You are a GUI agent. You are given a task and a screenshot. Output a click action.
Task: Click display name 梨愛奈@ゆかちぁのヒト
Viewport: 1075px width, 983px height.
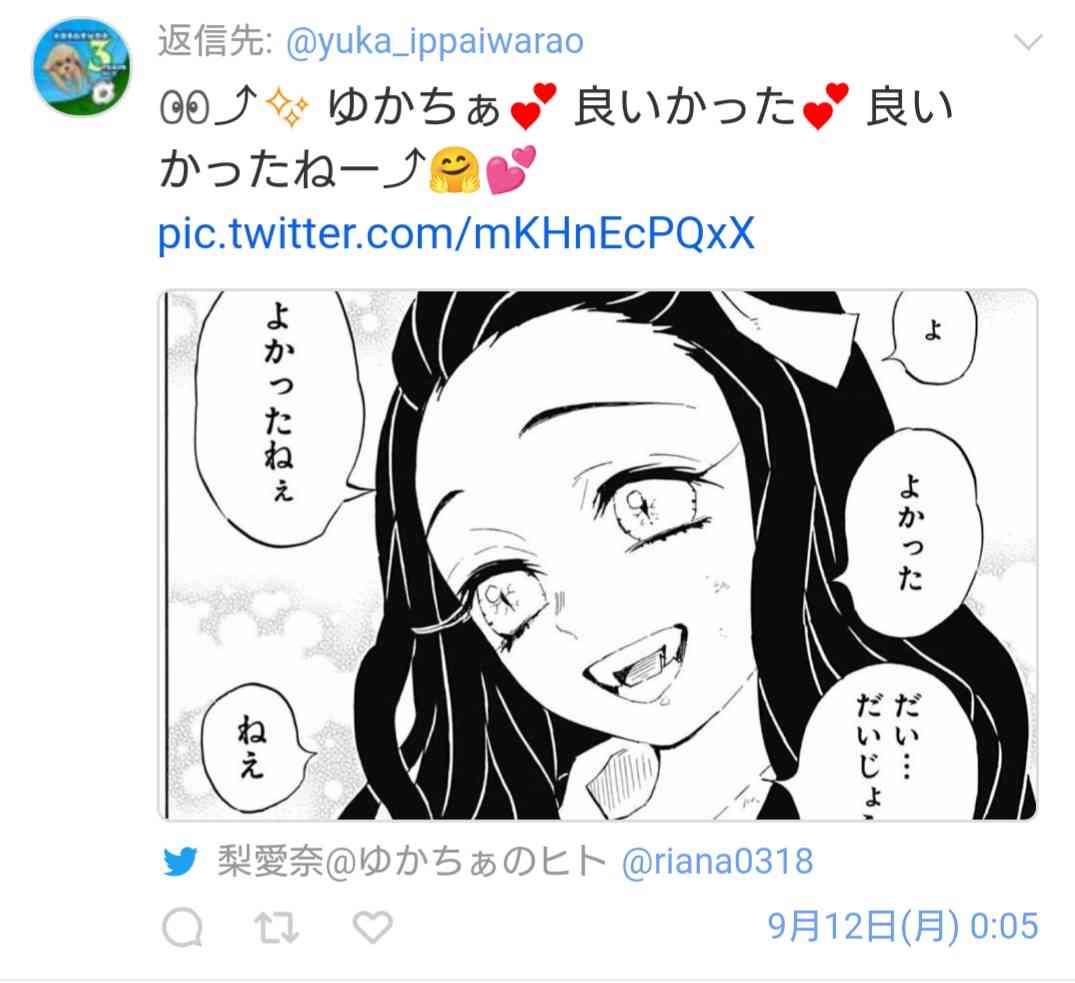pos(412,861)
